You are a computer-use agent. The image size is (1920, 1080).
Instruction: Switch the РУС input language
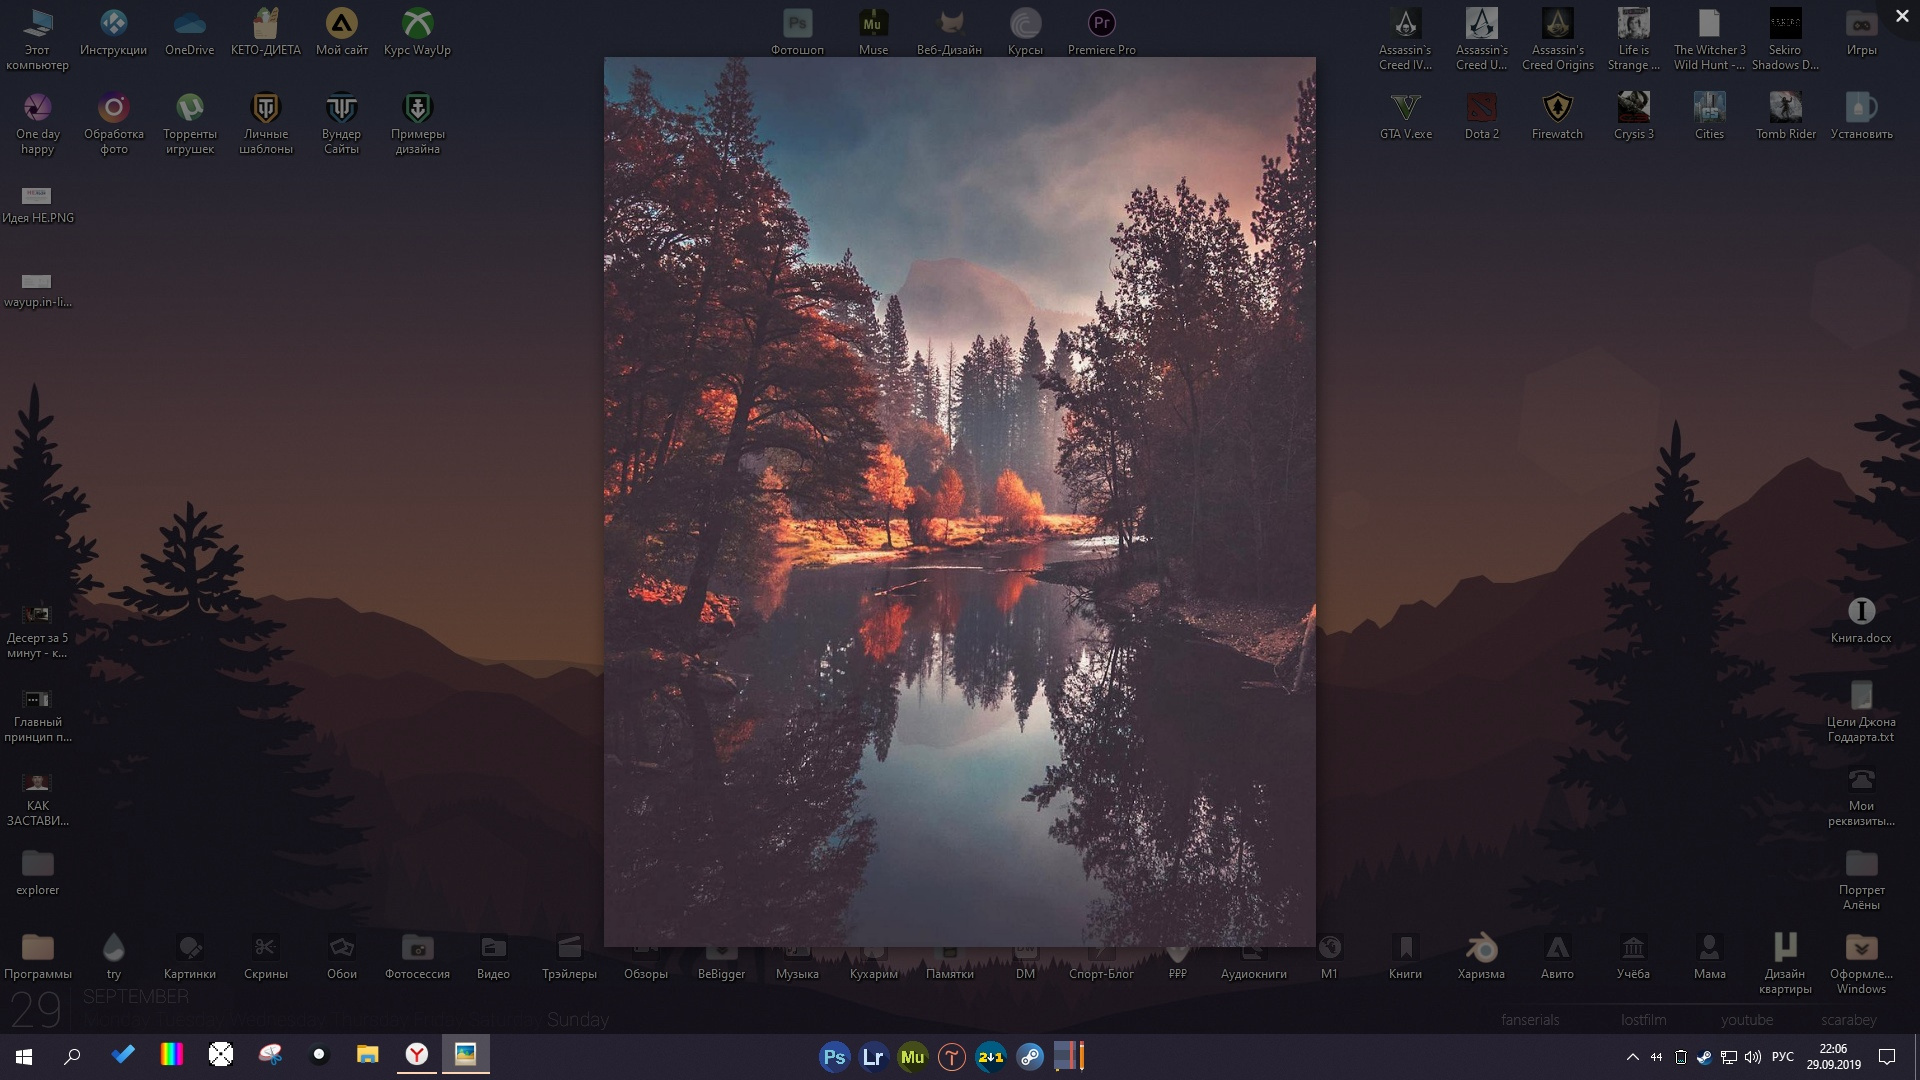coord(1783,1057)
